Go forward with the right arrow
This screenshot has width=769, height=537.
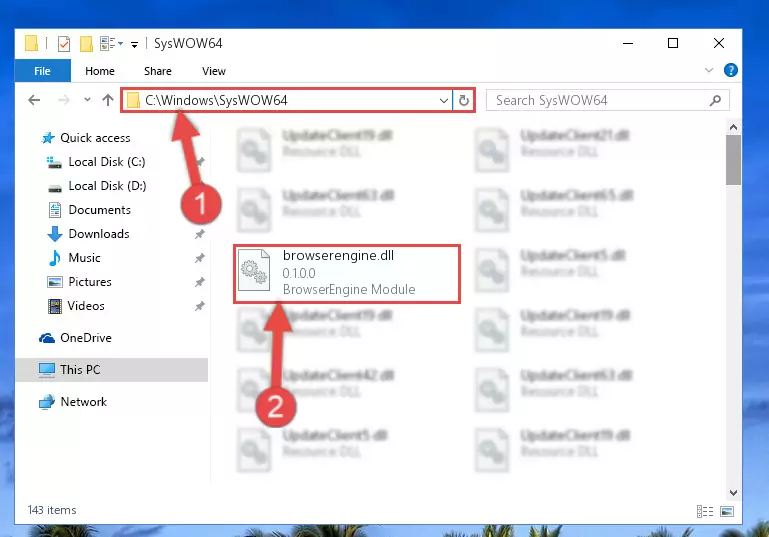(x=64, y=100)
